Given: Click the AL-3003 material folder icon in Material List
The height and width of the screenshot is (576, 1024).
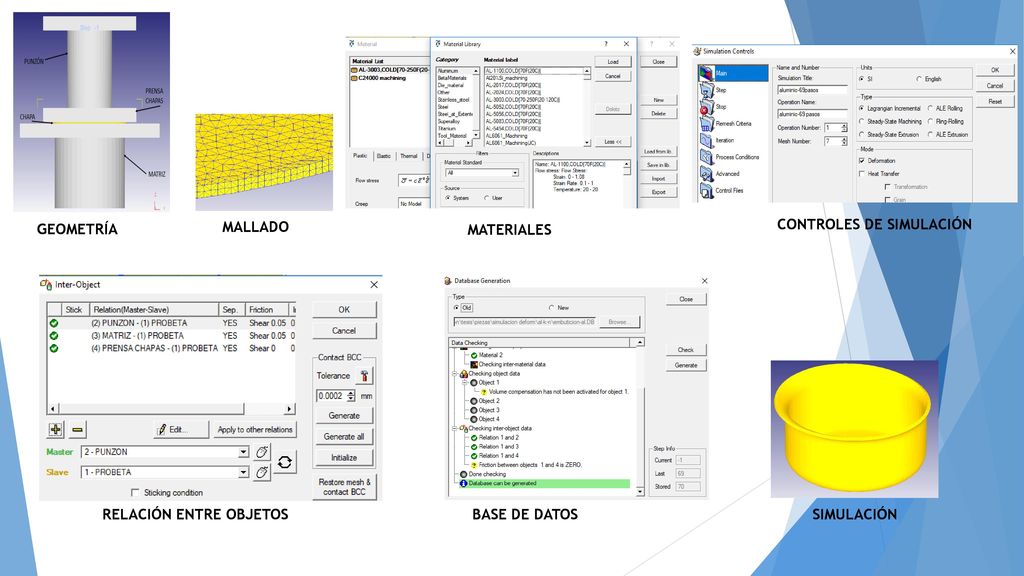Looking at the screenshot, I should click(x=354, y=70).
